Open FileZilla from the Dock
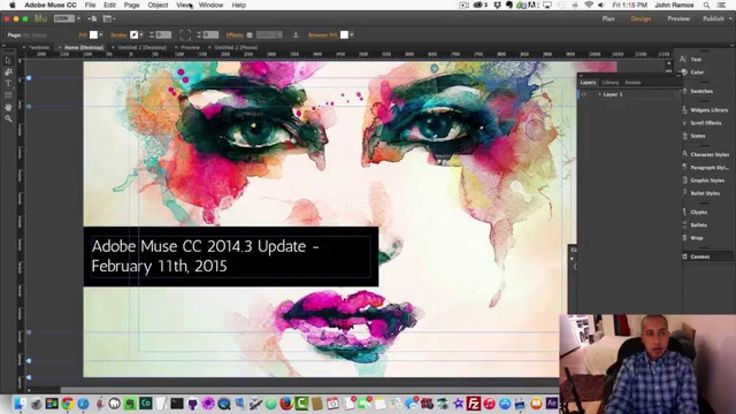Screen dimensions: 736x414 point(473,403)
